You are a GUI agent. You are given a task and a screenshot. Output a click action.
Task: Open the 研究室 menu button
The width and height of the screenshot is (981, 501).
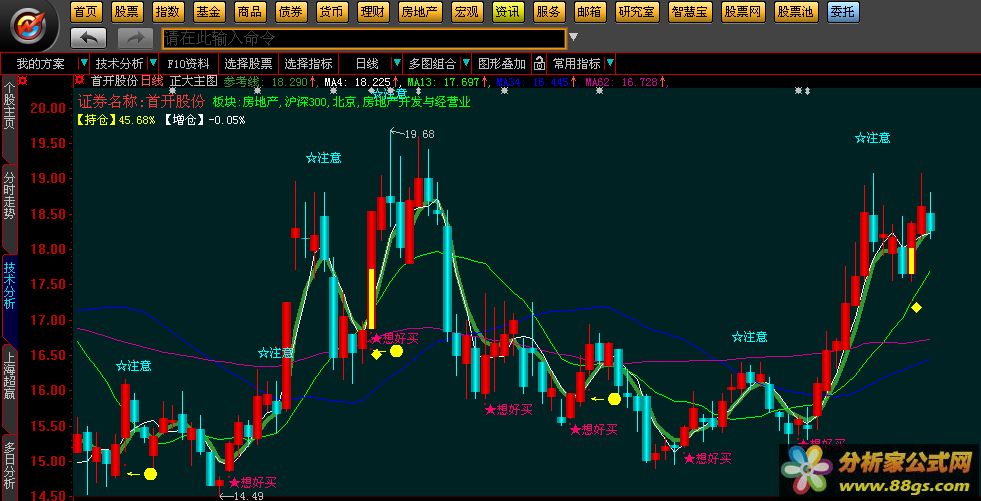coord(637,11)
